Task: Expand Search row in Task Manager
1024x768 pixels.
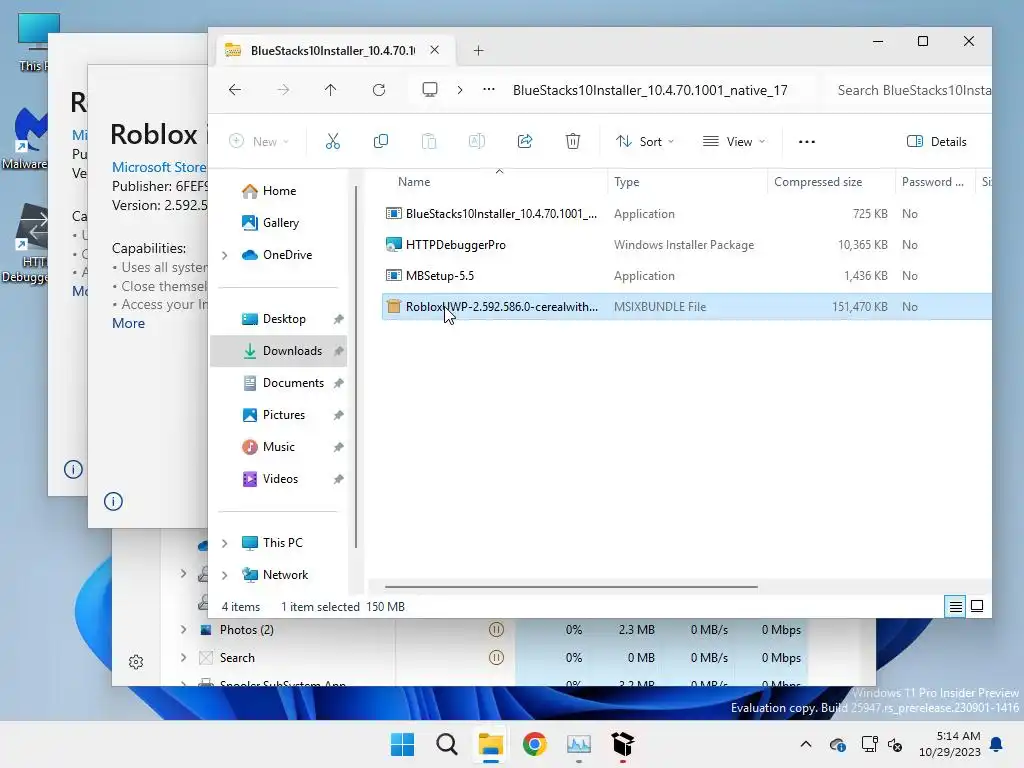Action: (184, 658)
